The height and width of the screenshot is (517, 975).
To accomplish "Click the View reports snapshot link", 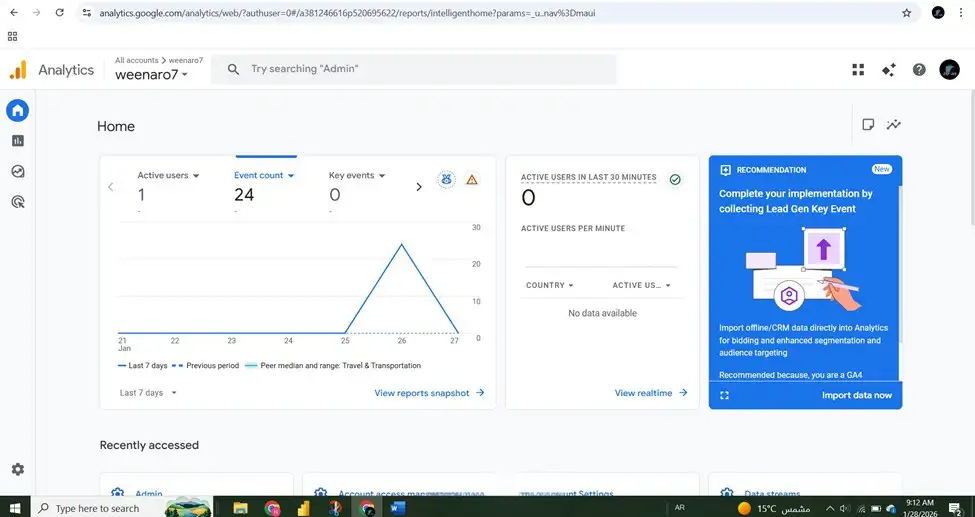I will [x=429, y=393].
